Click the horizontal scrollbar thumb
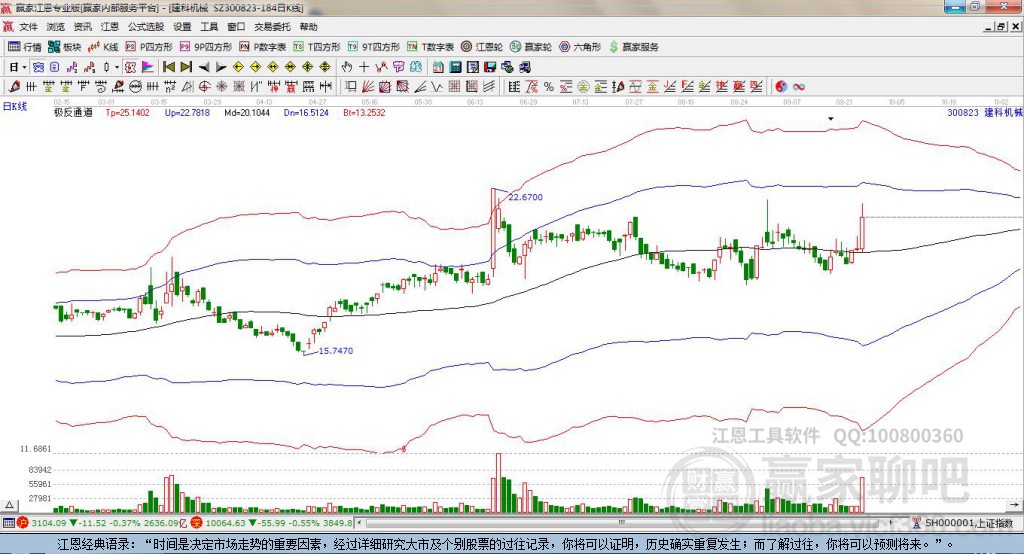 pos(622,523)
